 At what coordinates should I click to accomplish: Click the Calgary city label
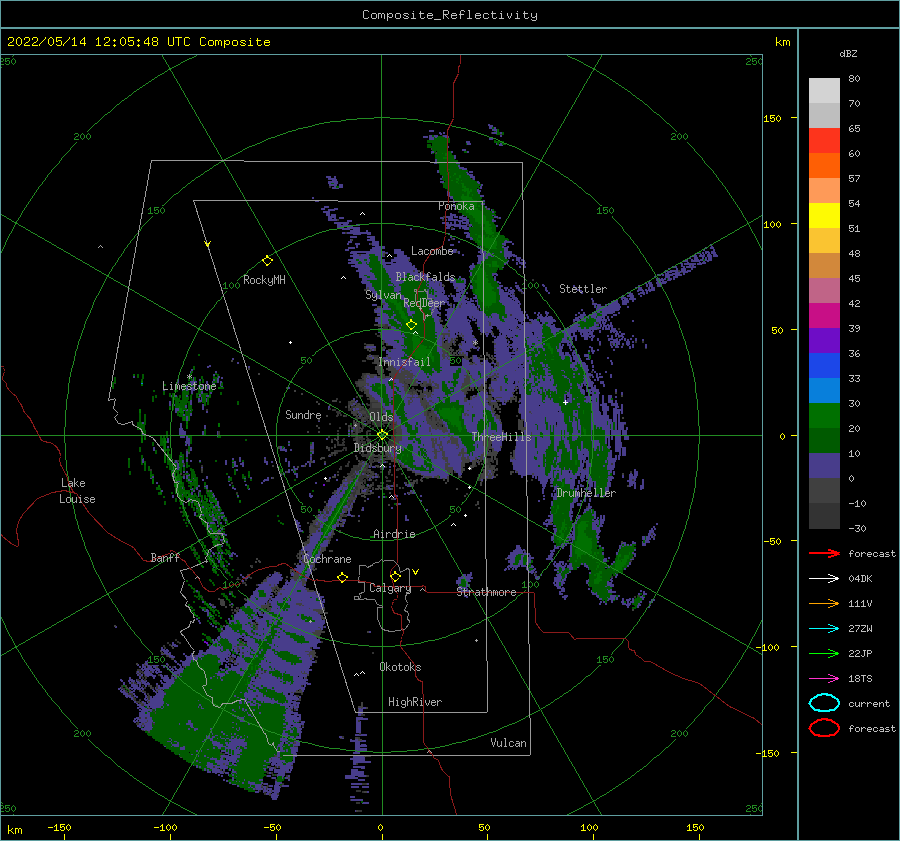pyautogui.click(x=390, y=588)
